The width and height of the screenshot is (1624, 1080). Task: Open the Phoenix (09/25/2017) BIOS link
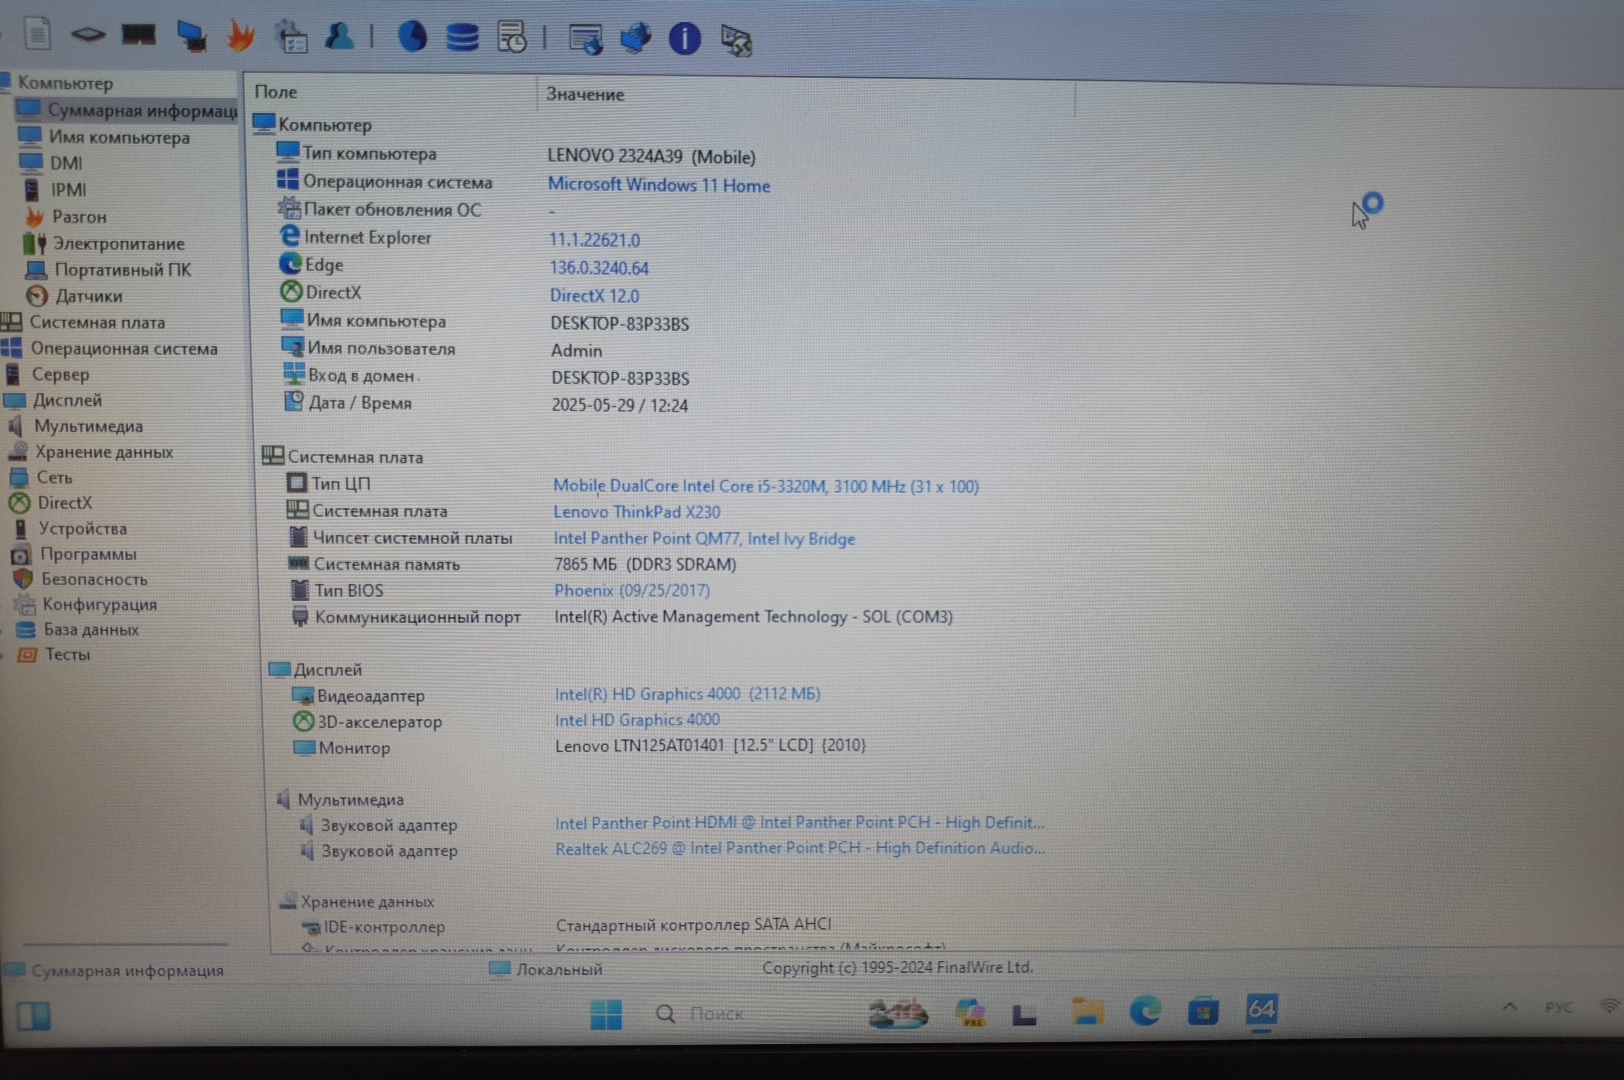point(632,590)
